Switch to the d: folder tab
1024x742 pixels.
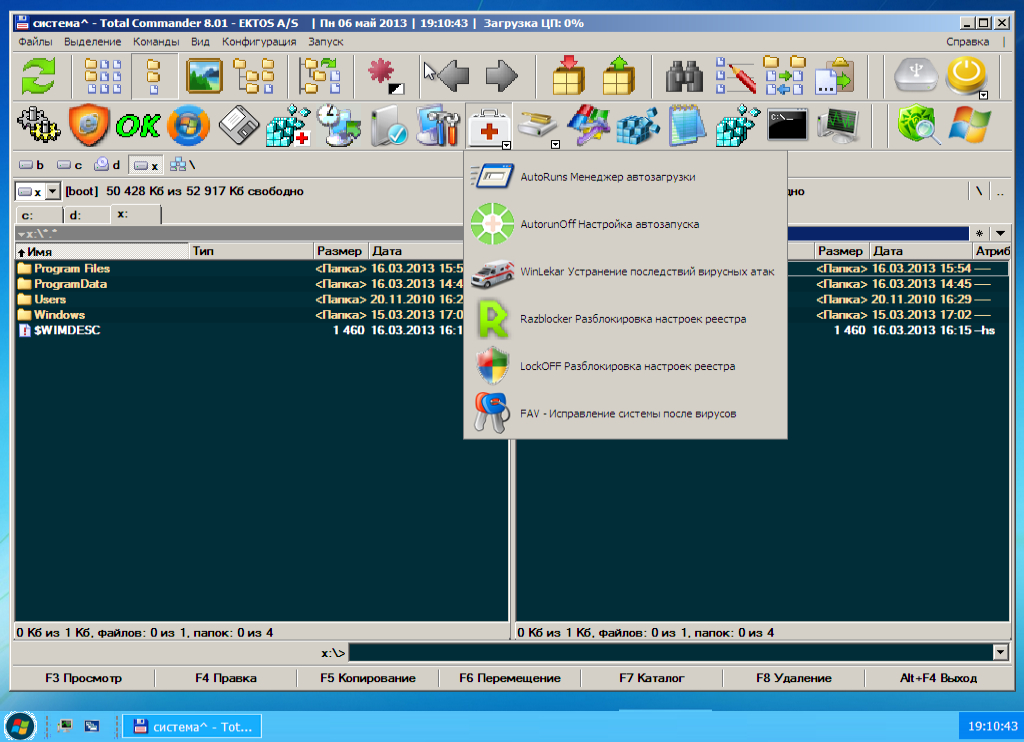pos(88,215)
